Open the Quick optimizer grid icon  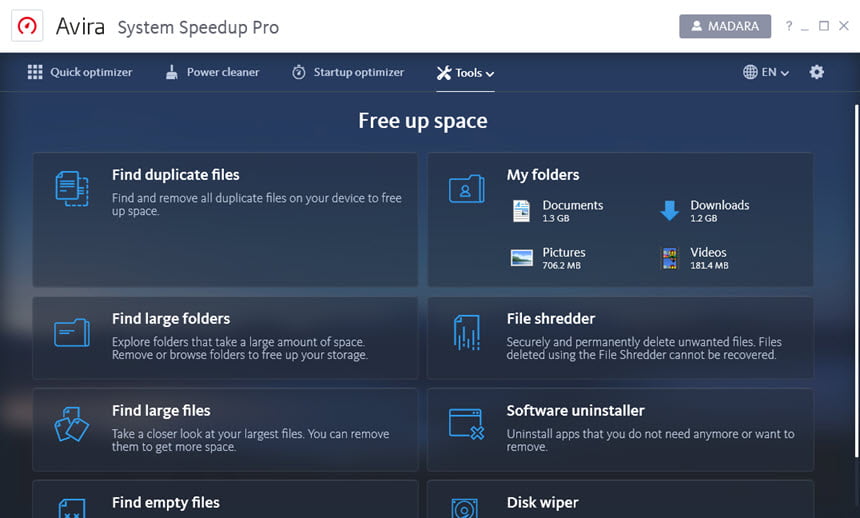point(35,72)
